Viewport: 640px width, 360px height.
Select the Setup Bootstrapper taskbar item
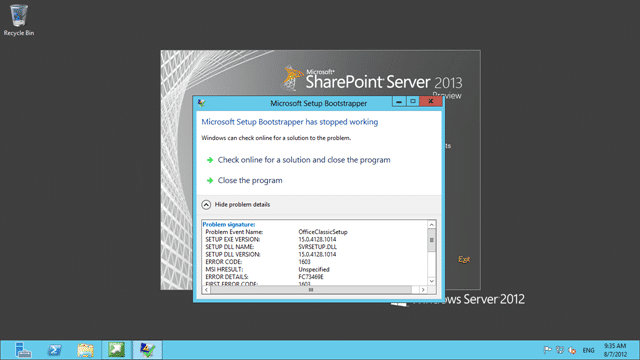click(147, 350)
